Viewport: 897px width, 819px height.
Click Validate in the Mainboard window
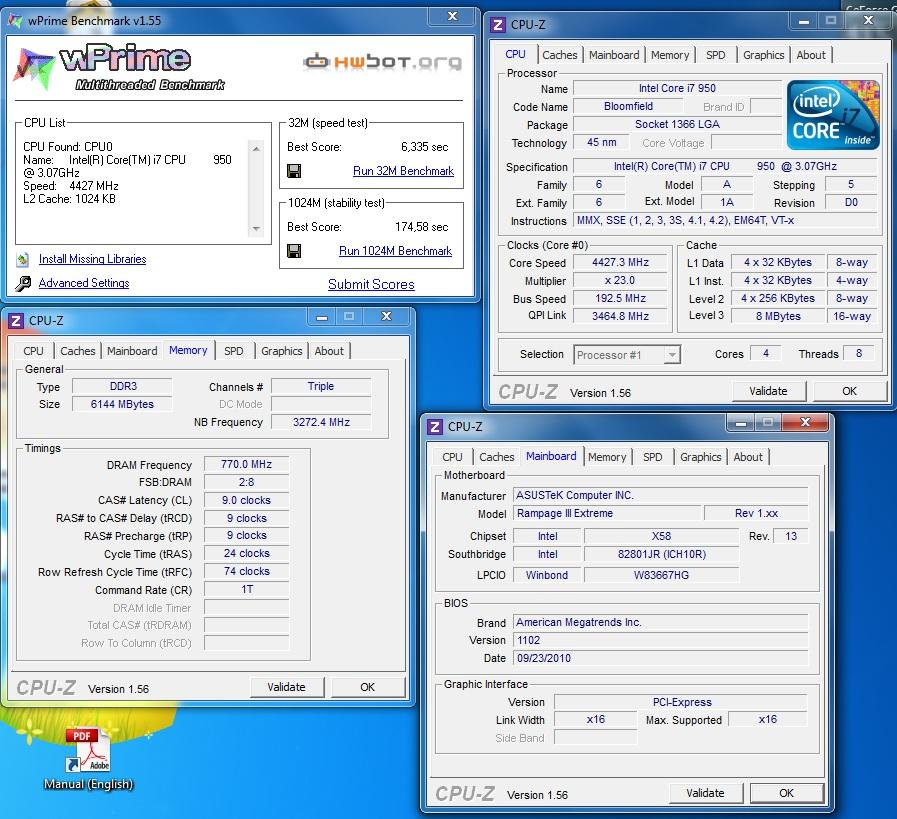coord(705,793)
